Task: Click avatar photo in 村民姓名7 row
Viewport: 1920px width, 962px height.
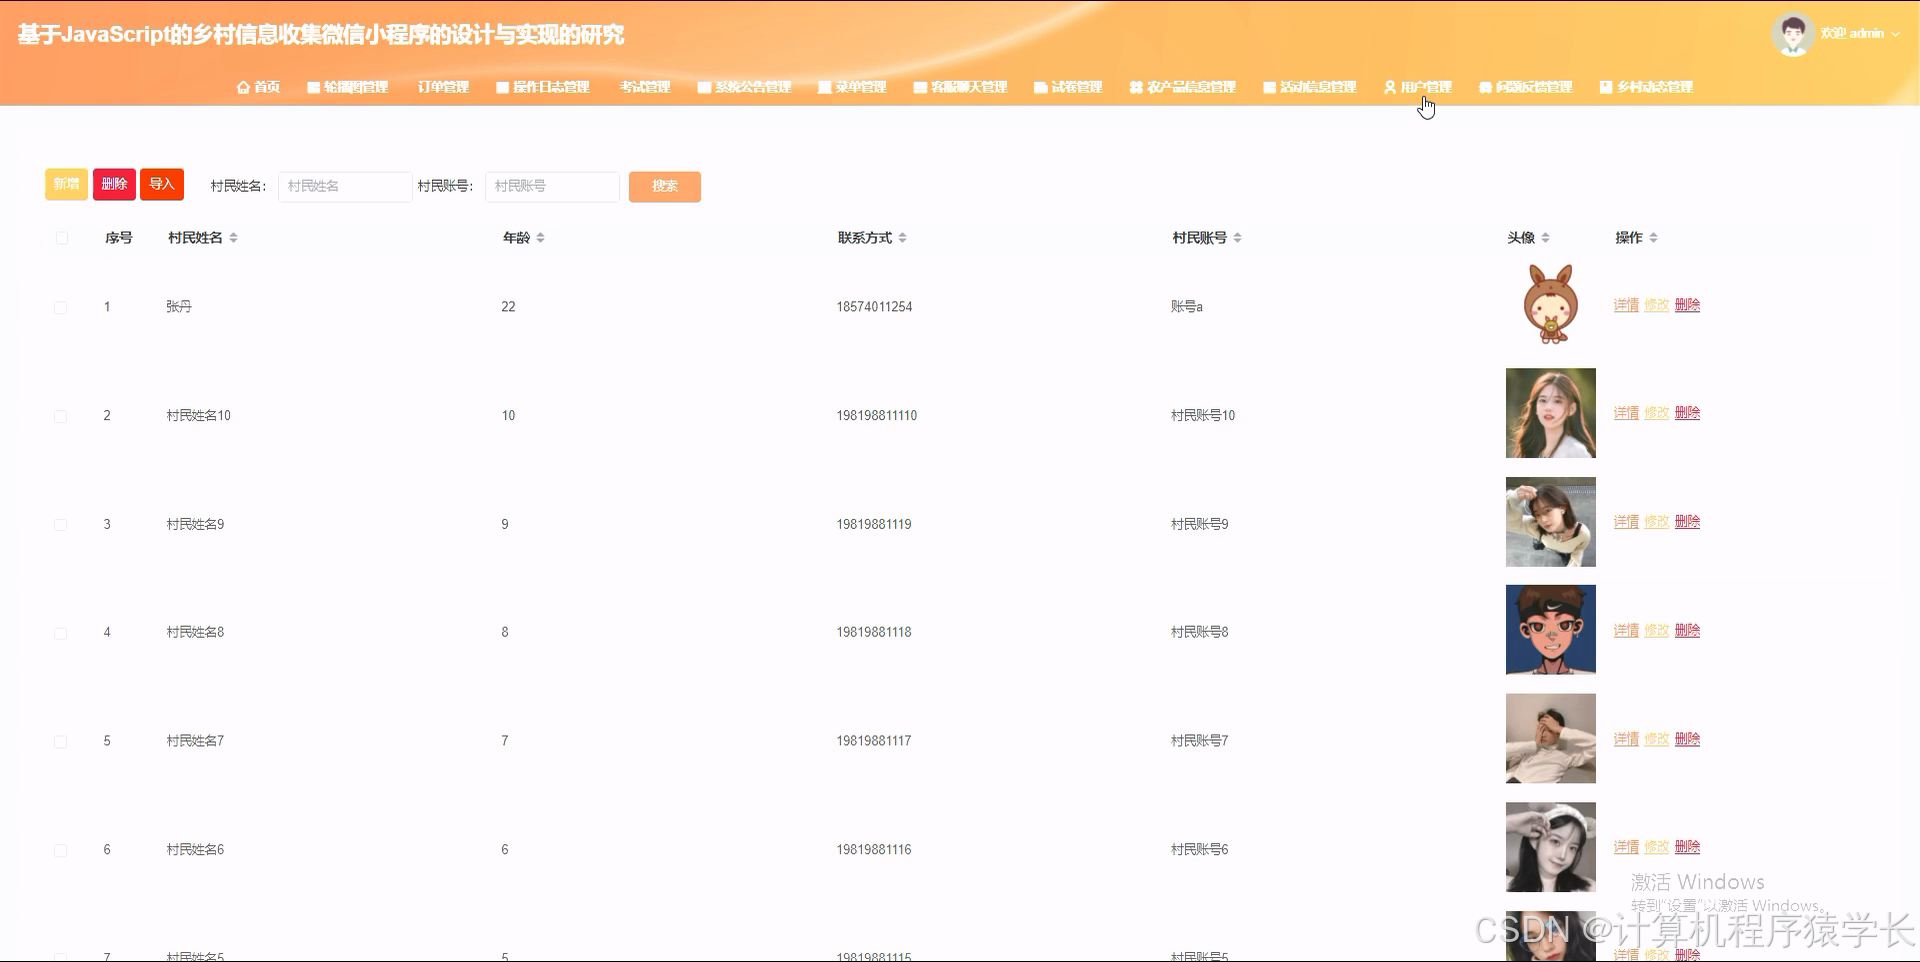Action: 1551,739
